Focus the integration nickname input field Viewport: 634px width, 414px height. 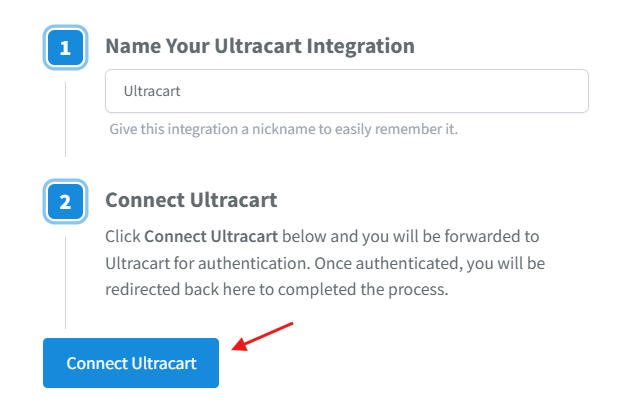tap(347, 91)
